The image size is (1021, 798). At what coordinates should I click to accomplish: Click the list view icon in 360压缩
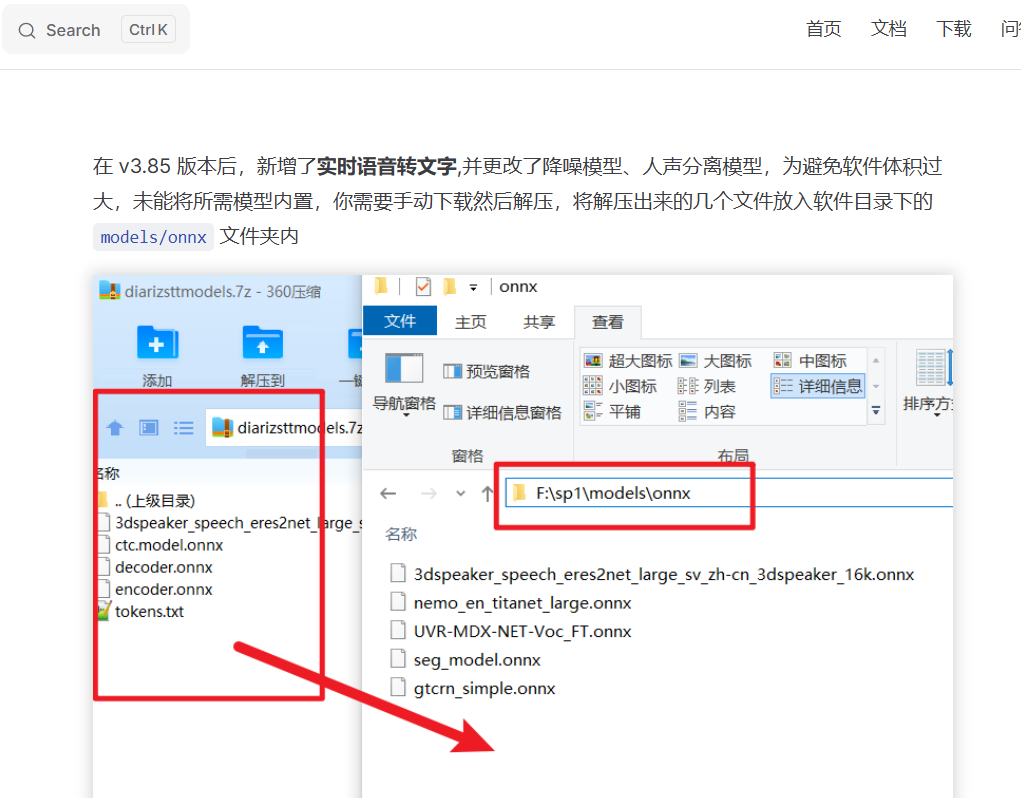coord(184,428)
